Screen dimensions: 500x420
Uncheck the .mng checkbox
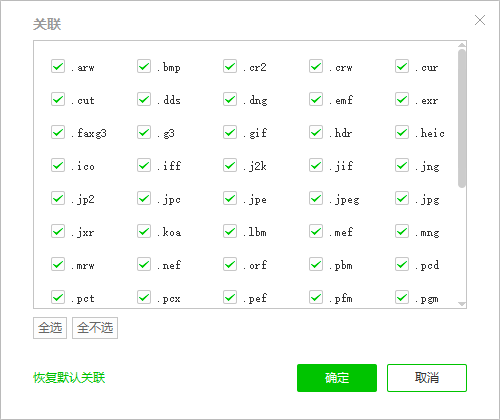click(402, 231)
